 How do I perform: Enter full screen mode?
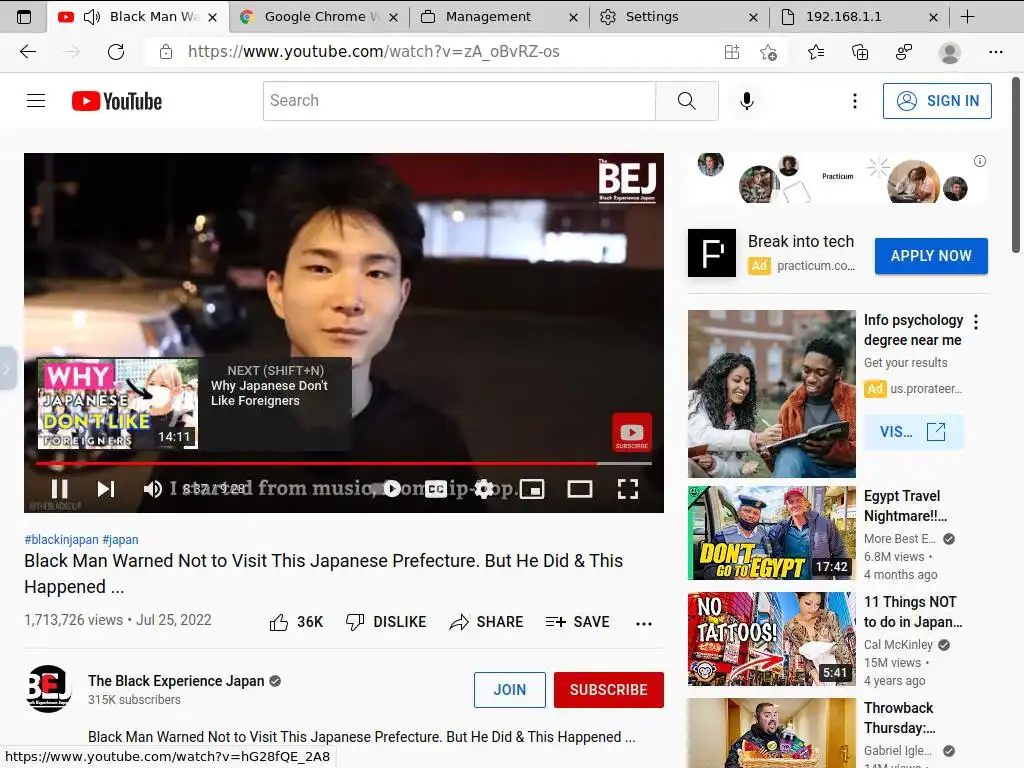pos(628,488)
